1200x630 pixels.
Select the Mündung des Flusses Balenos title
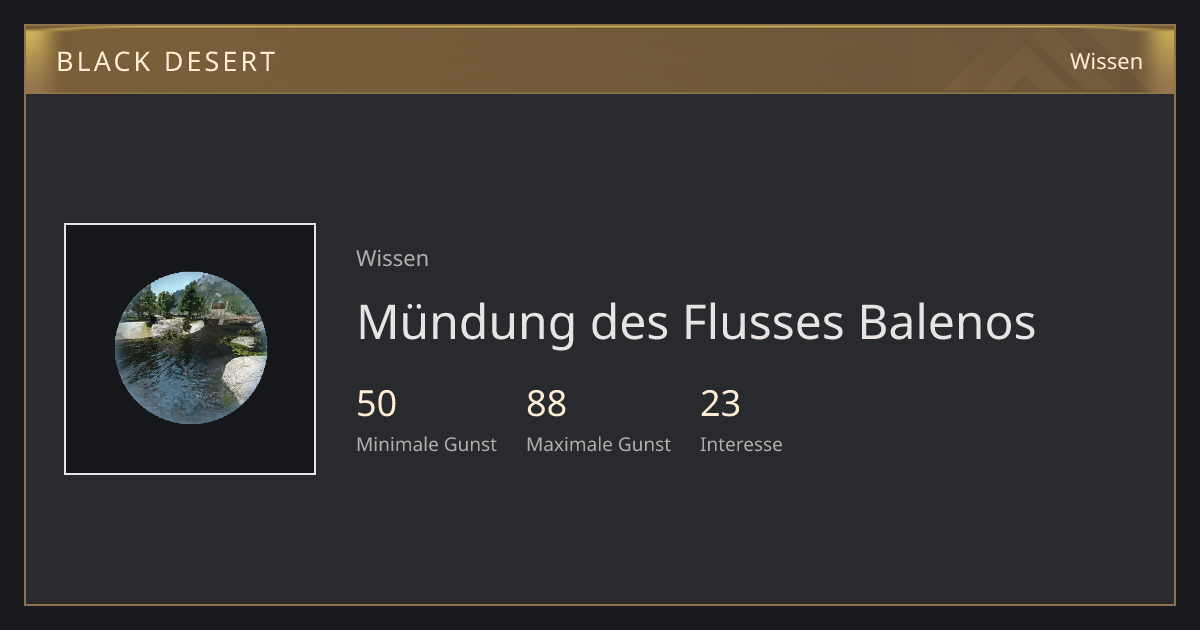[x=696, y=322]
